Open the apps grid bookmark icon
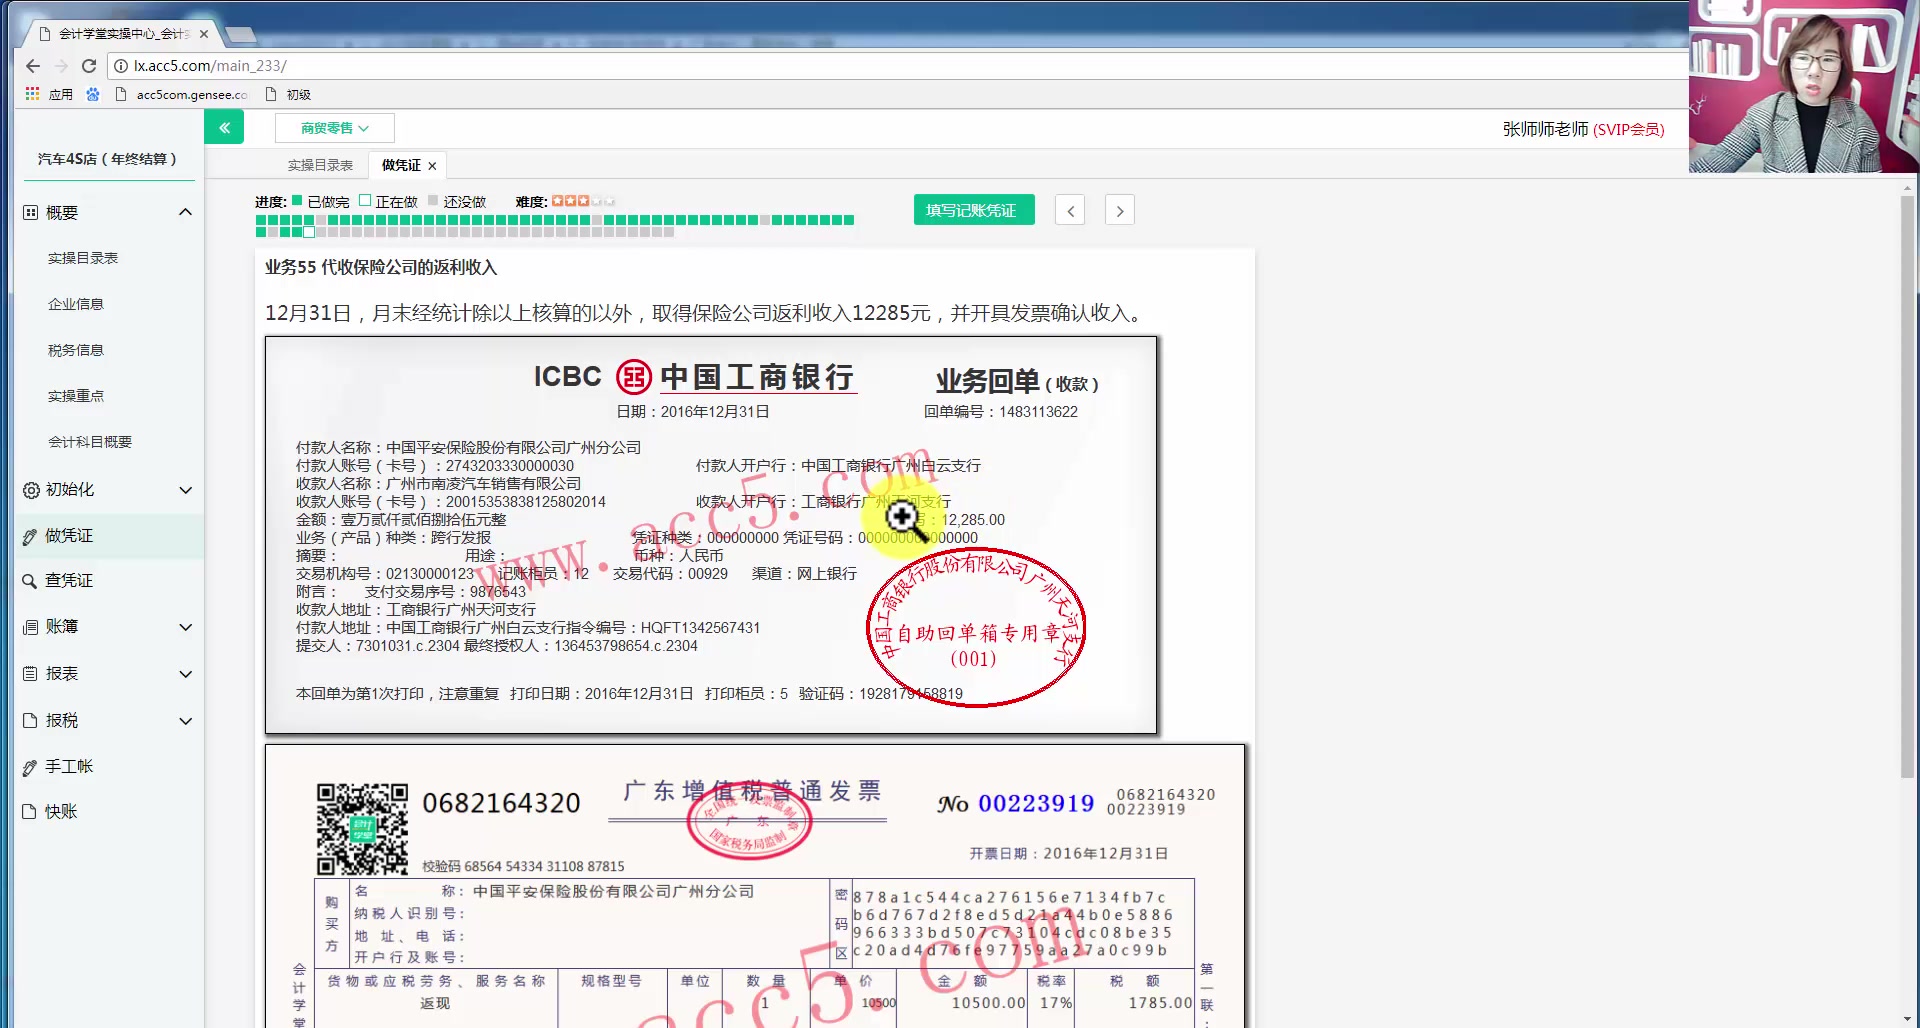The width and height of the screenshot is (1920, 1028). (x=32, y=94)
